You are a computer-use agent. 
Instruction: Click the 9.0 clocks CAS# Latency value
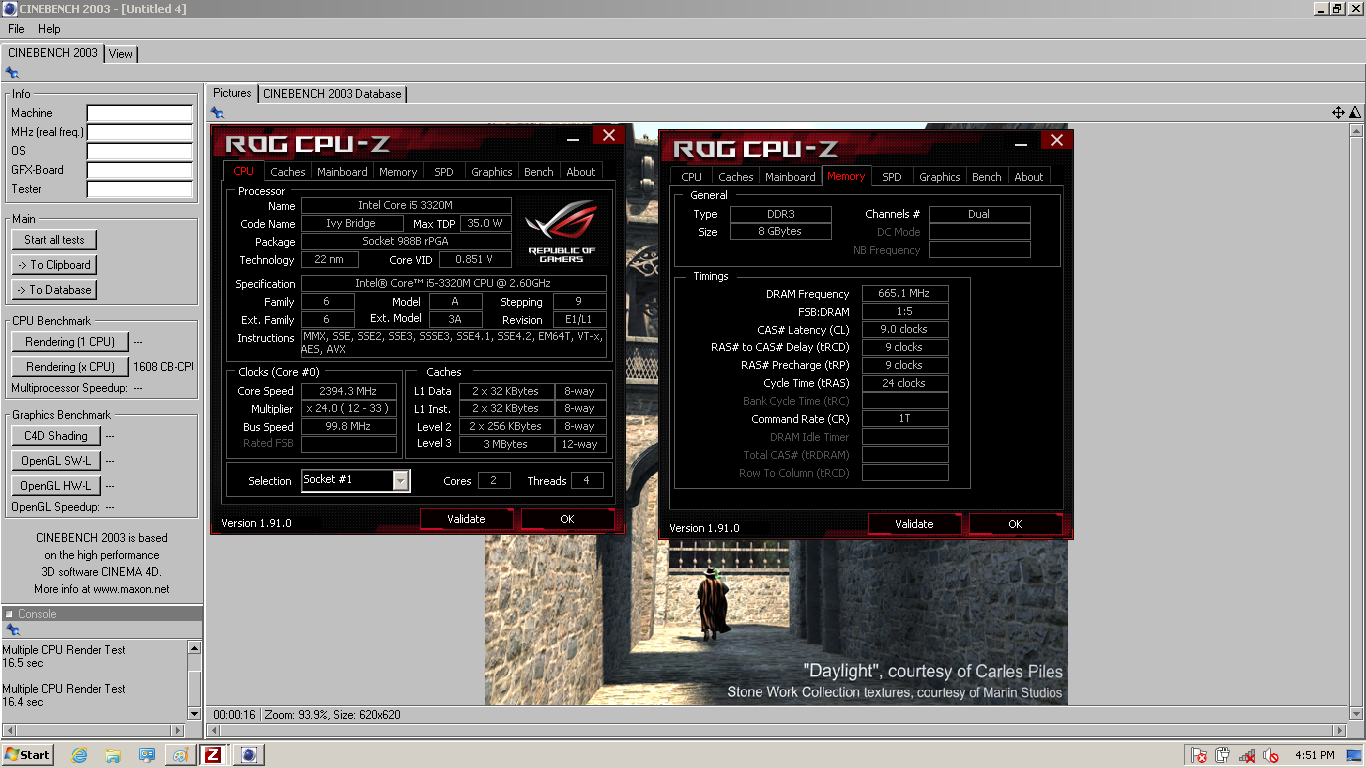click(904, 330)
